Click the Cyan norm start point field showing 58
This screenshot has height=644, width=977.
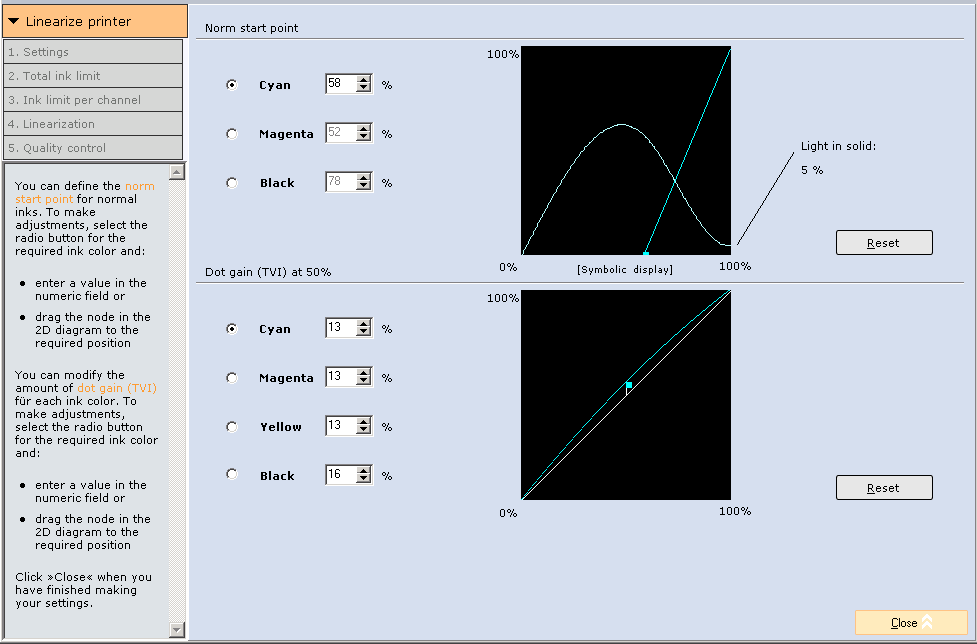click(340, 84)
